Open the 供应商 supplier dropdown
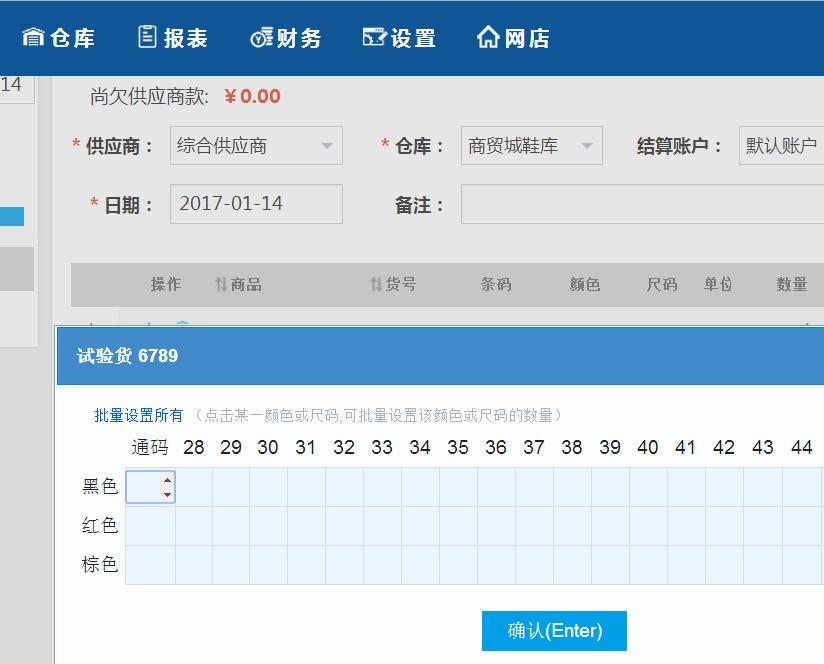 click(x=256, y=146)
